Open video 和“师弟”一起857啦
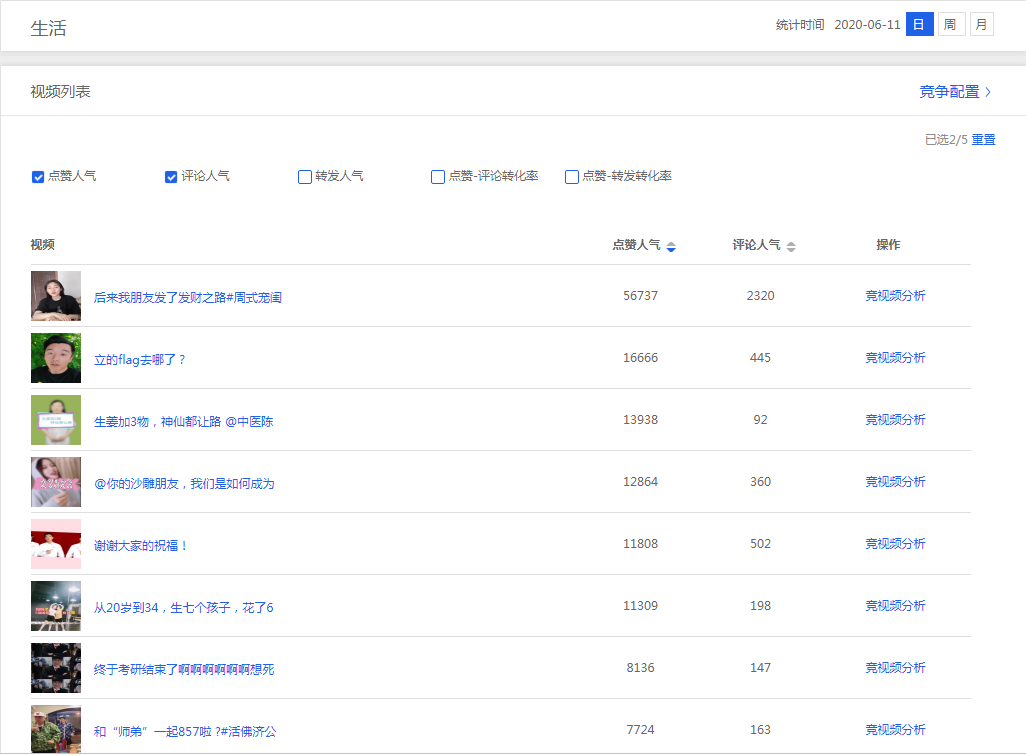This screenshot has width=1026, height=756. tap(185, 732)
